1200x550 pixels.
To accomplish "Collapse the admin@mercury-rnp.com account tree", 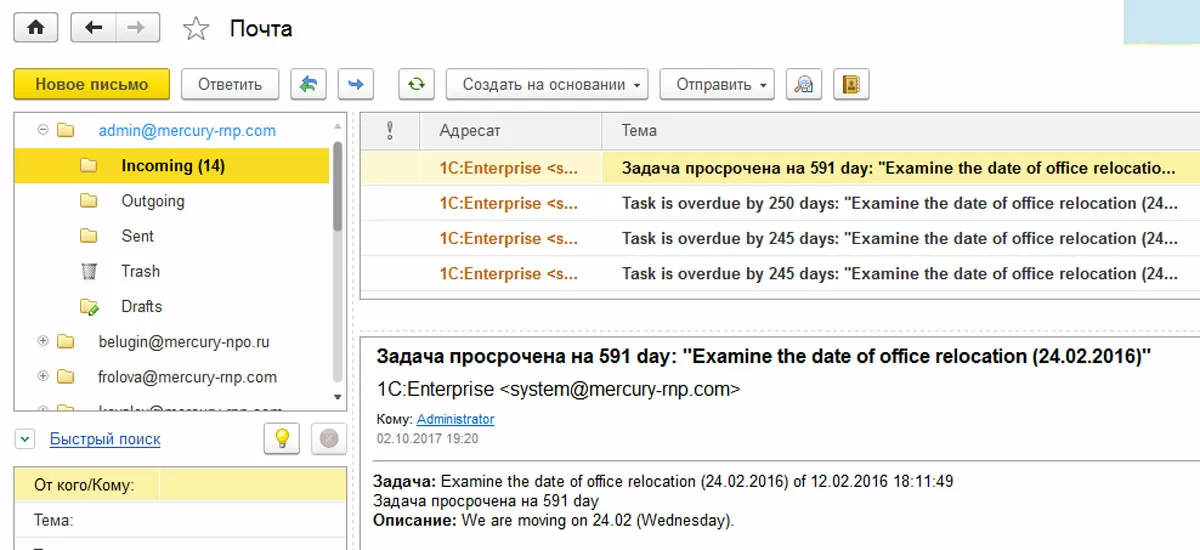I will pyautogui.click(x=43, y=130).
